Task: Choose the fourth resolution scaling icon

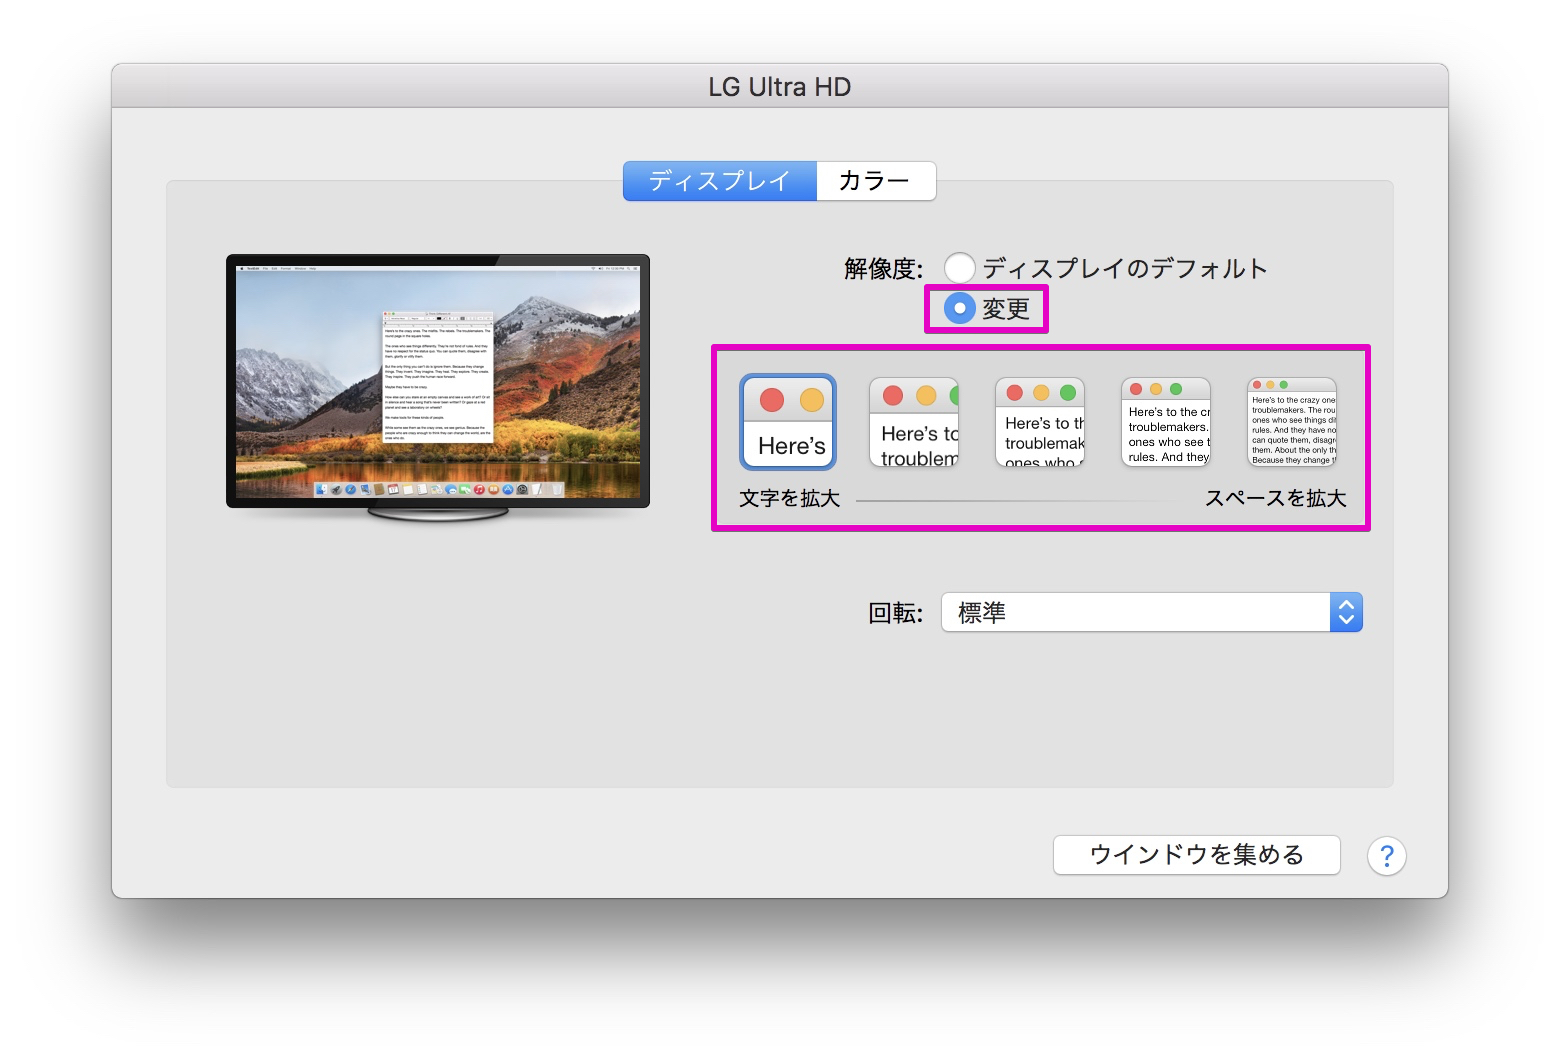Action: point(1166,422)
